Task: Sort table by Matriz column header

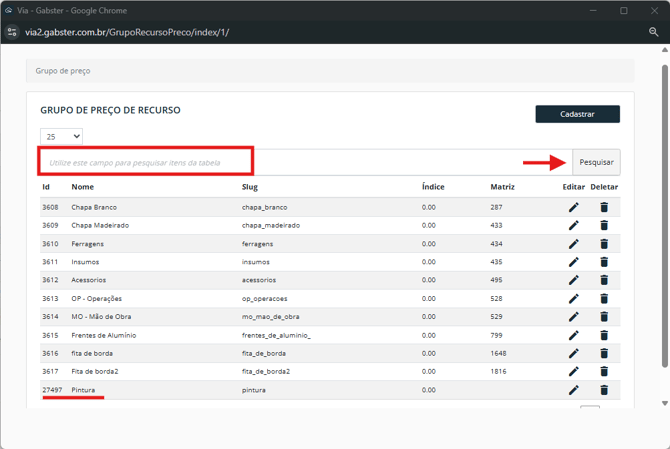Action: coord(502,187)
